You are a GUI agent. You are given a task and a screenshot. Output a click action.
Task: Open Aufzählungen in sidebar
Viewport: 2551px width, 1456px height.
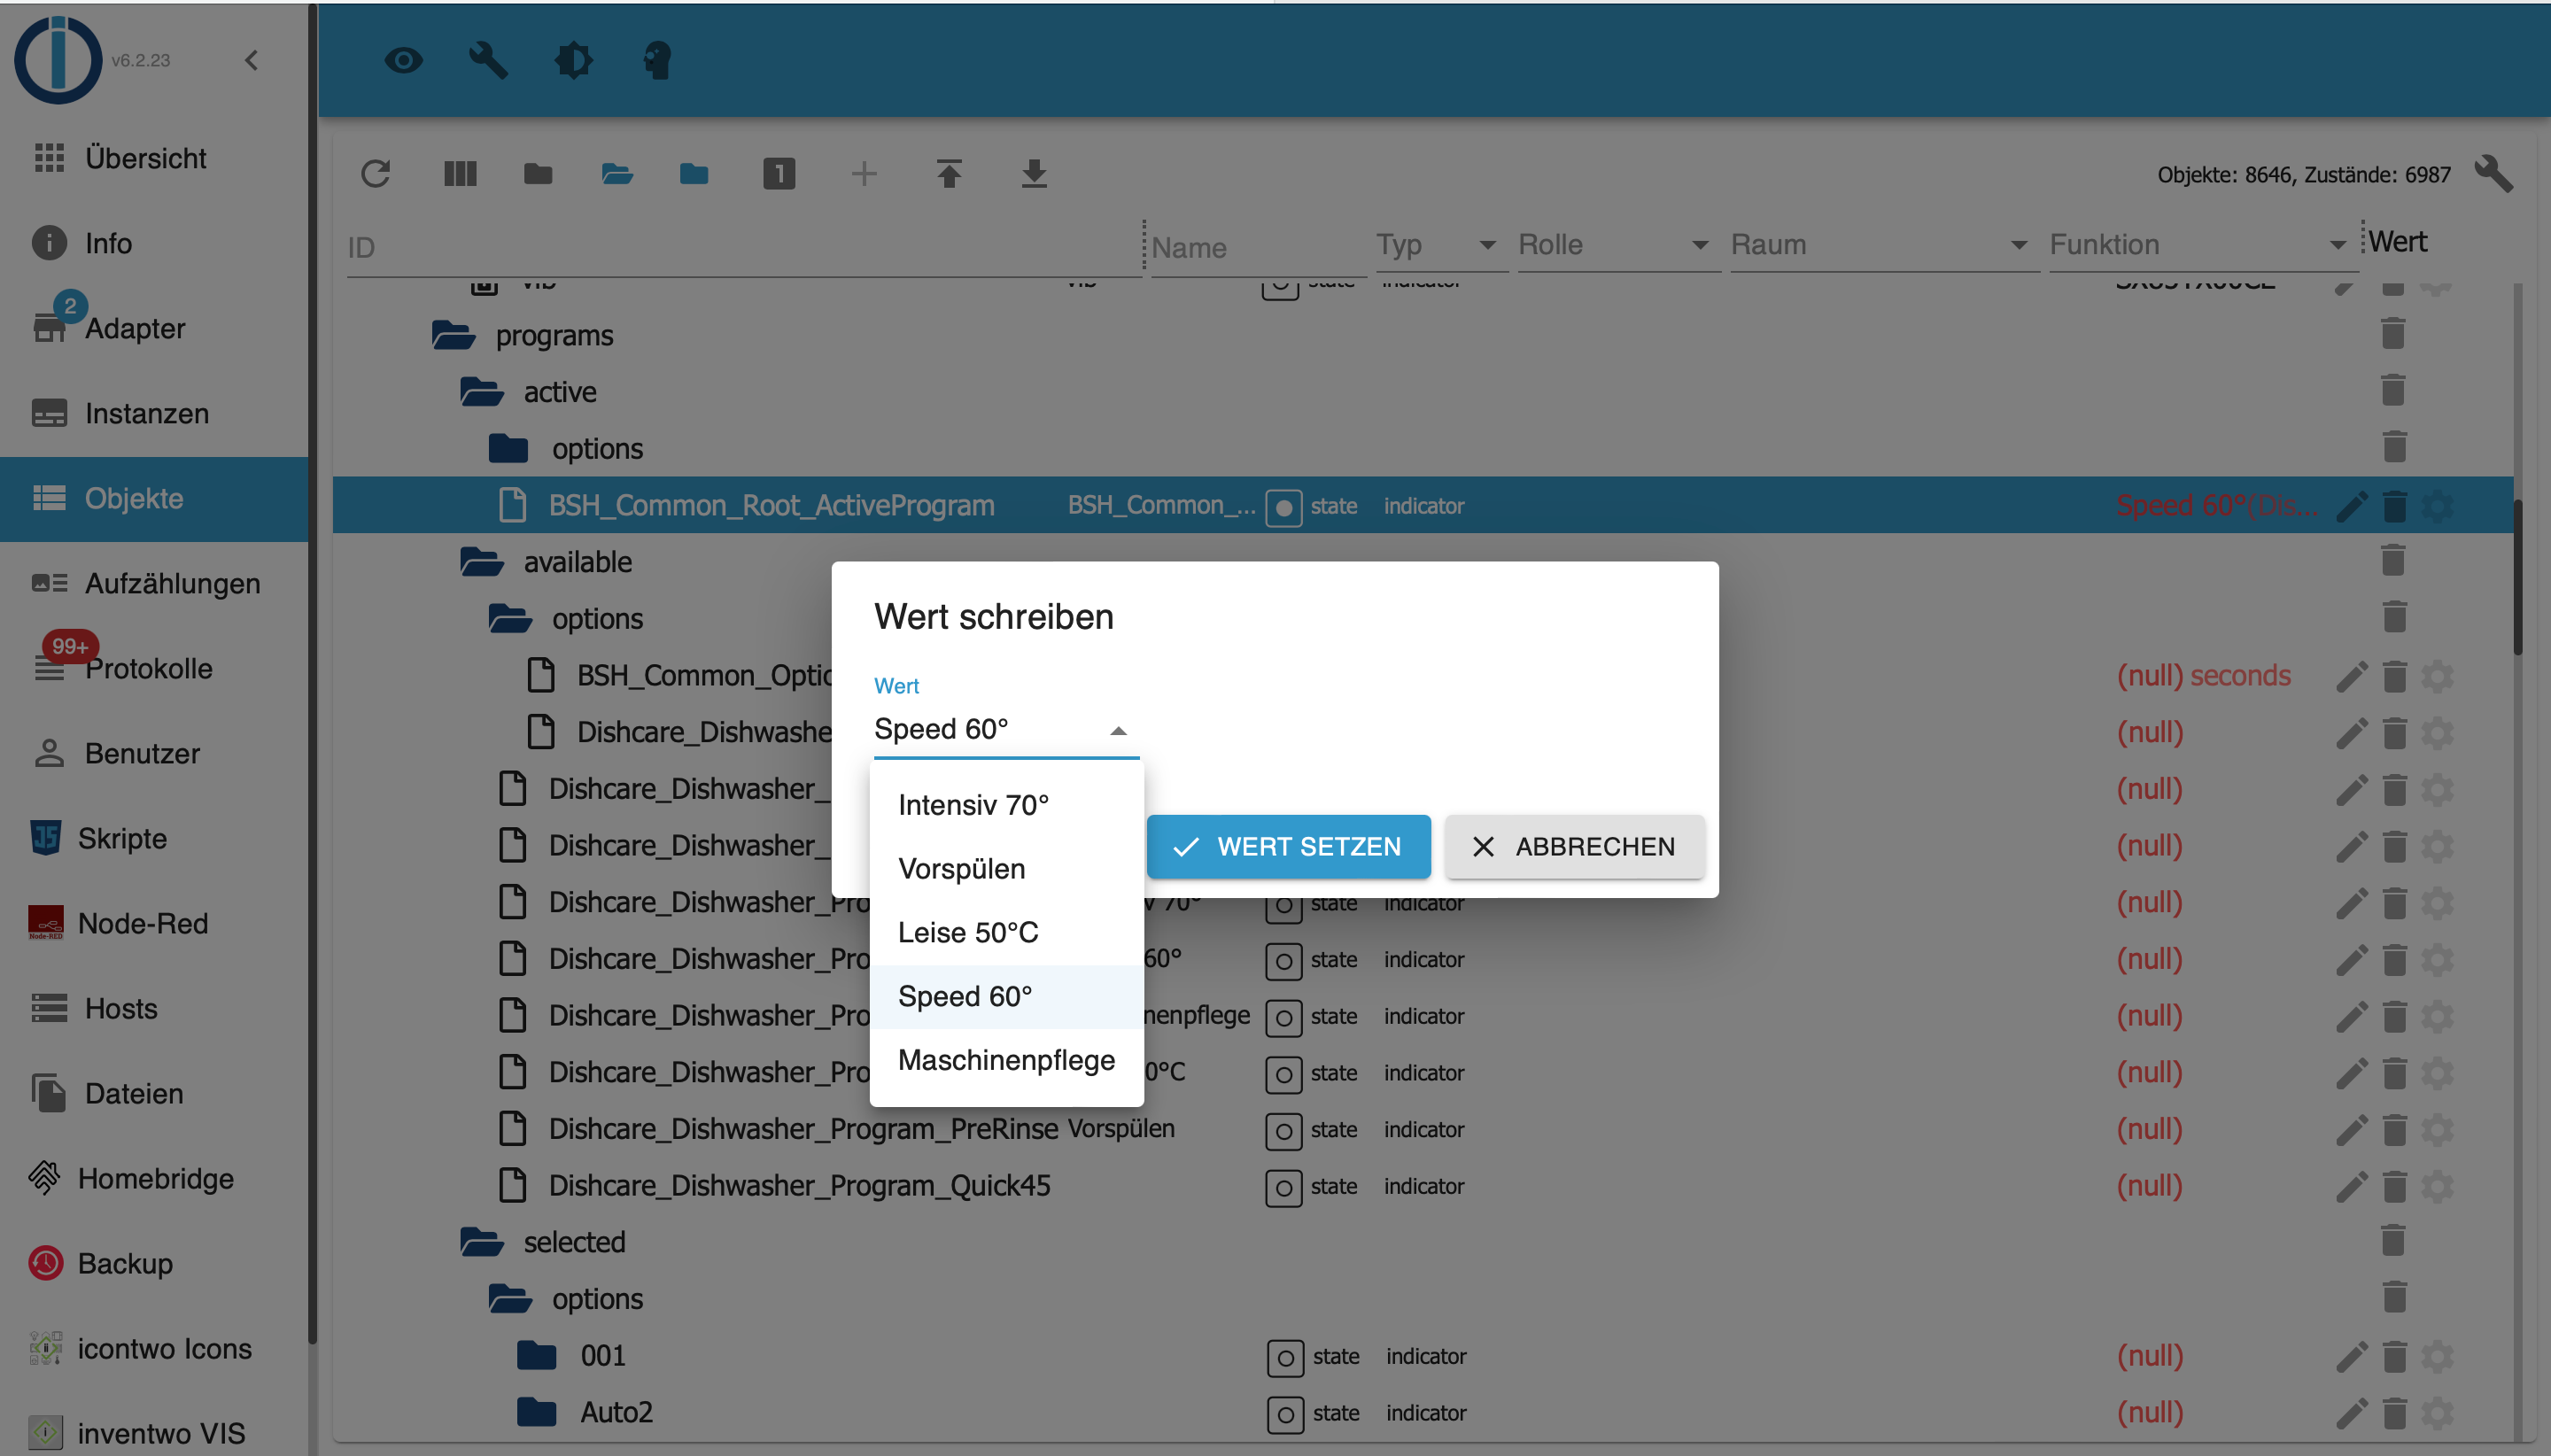click(x=155, y=583)
